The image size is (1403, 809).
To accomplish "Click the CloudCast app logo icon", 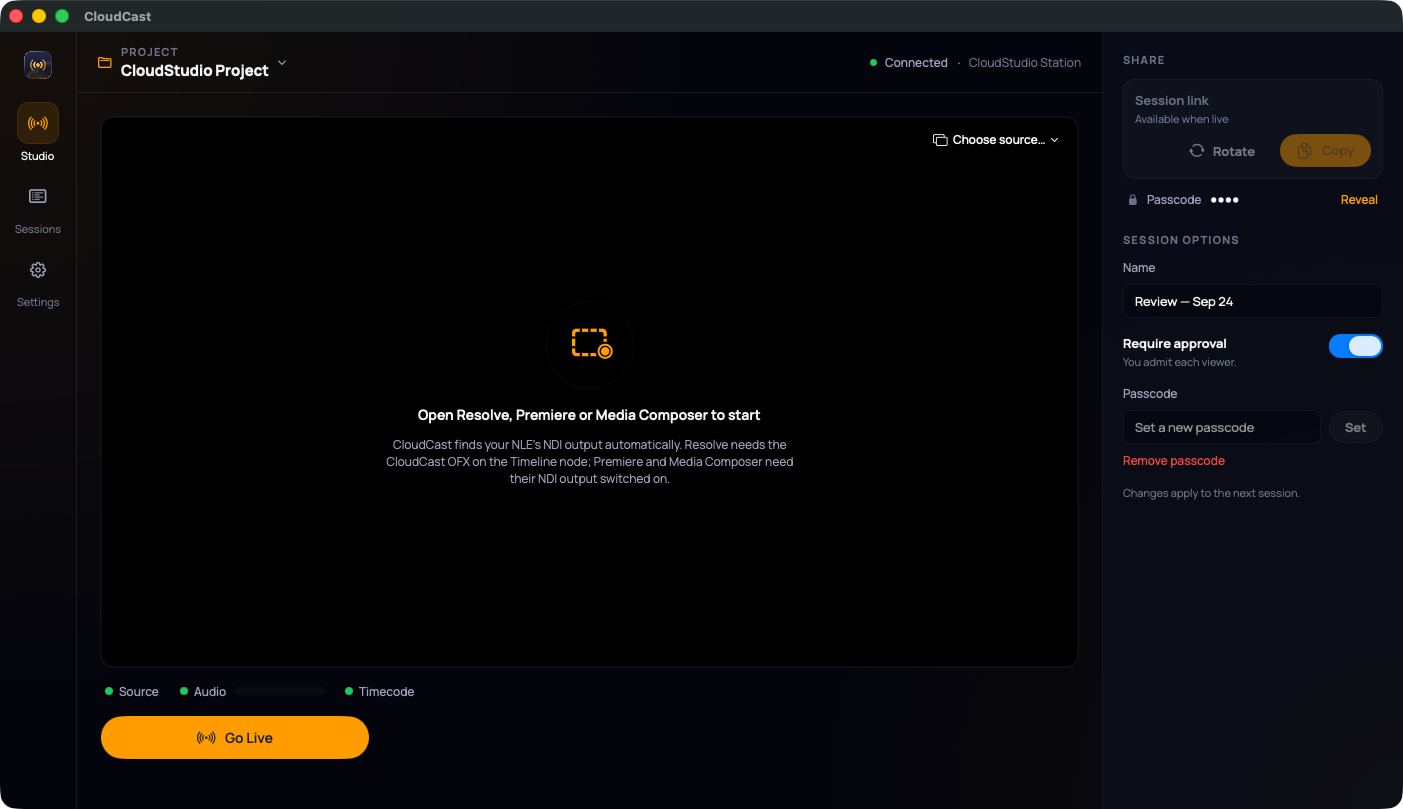I will pyautogui.click(x=38, y=65).
